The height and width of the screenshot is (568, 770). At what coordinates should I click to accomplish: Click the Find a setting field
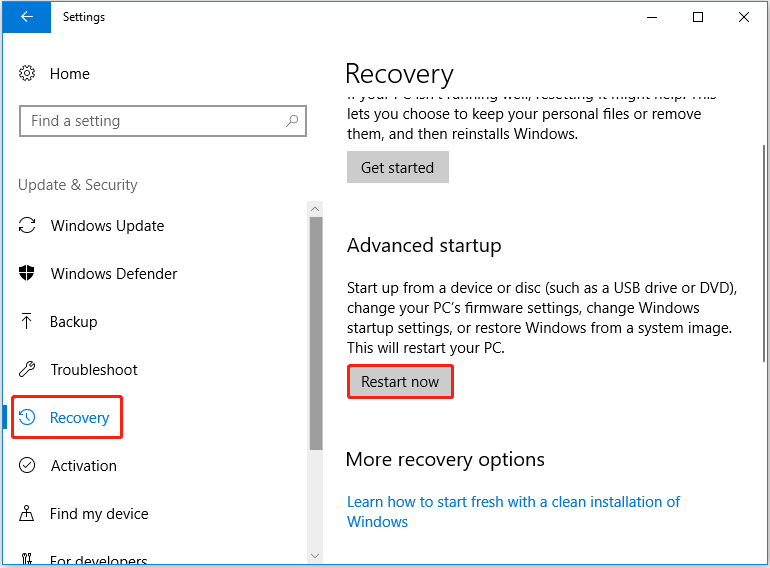click(163, 121)
